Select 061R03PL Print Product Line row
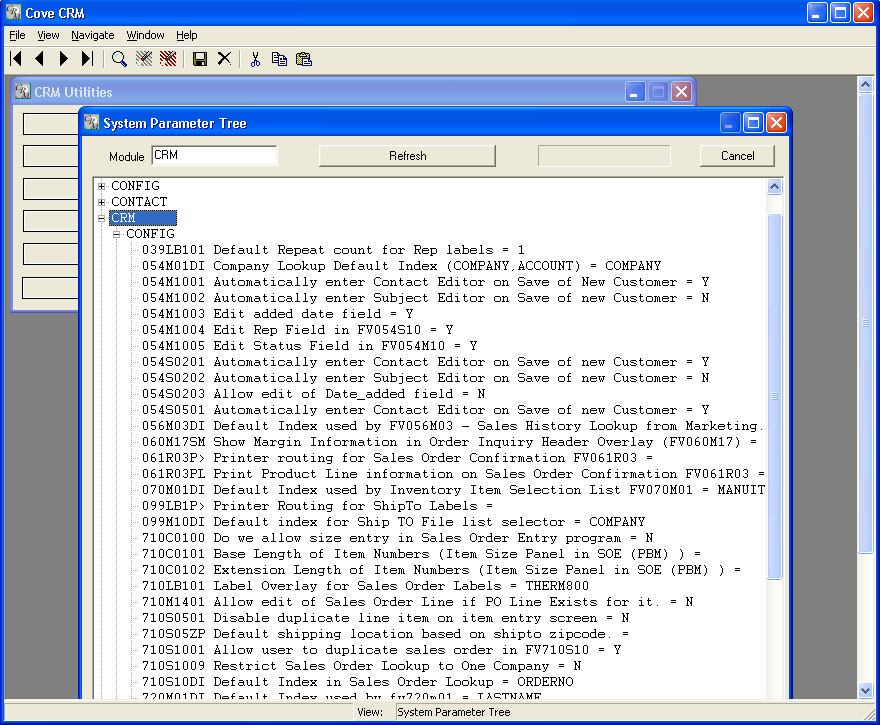The width and height of the screenshot is (880, 725). tap(453, 474)
